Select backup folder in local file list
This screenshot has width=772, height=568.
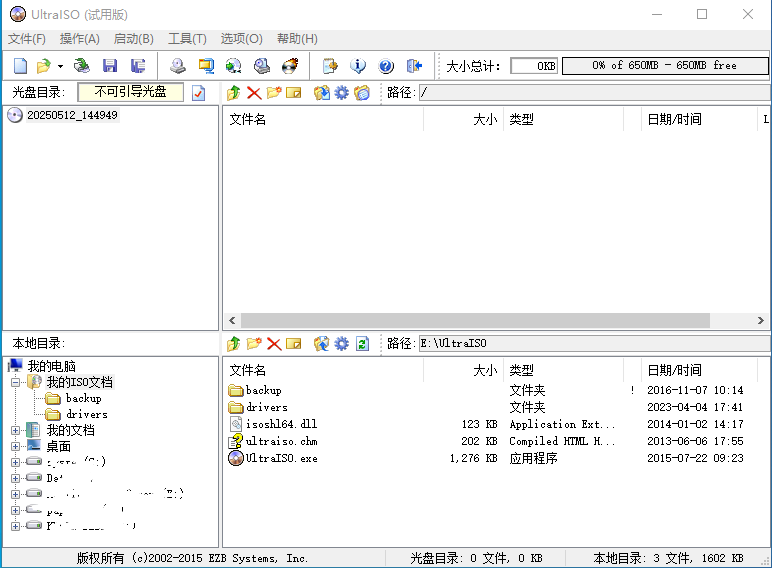(x=263, y=390)
